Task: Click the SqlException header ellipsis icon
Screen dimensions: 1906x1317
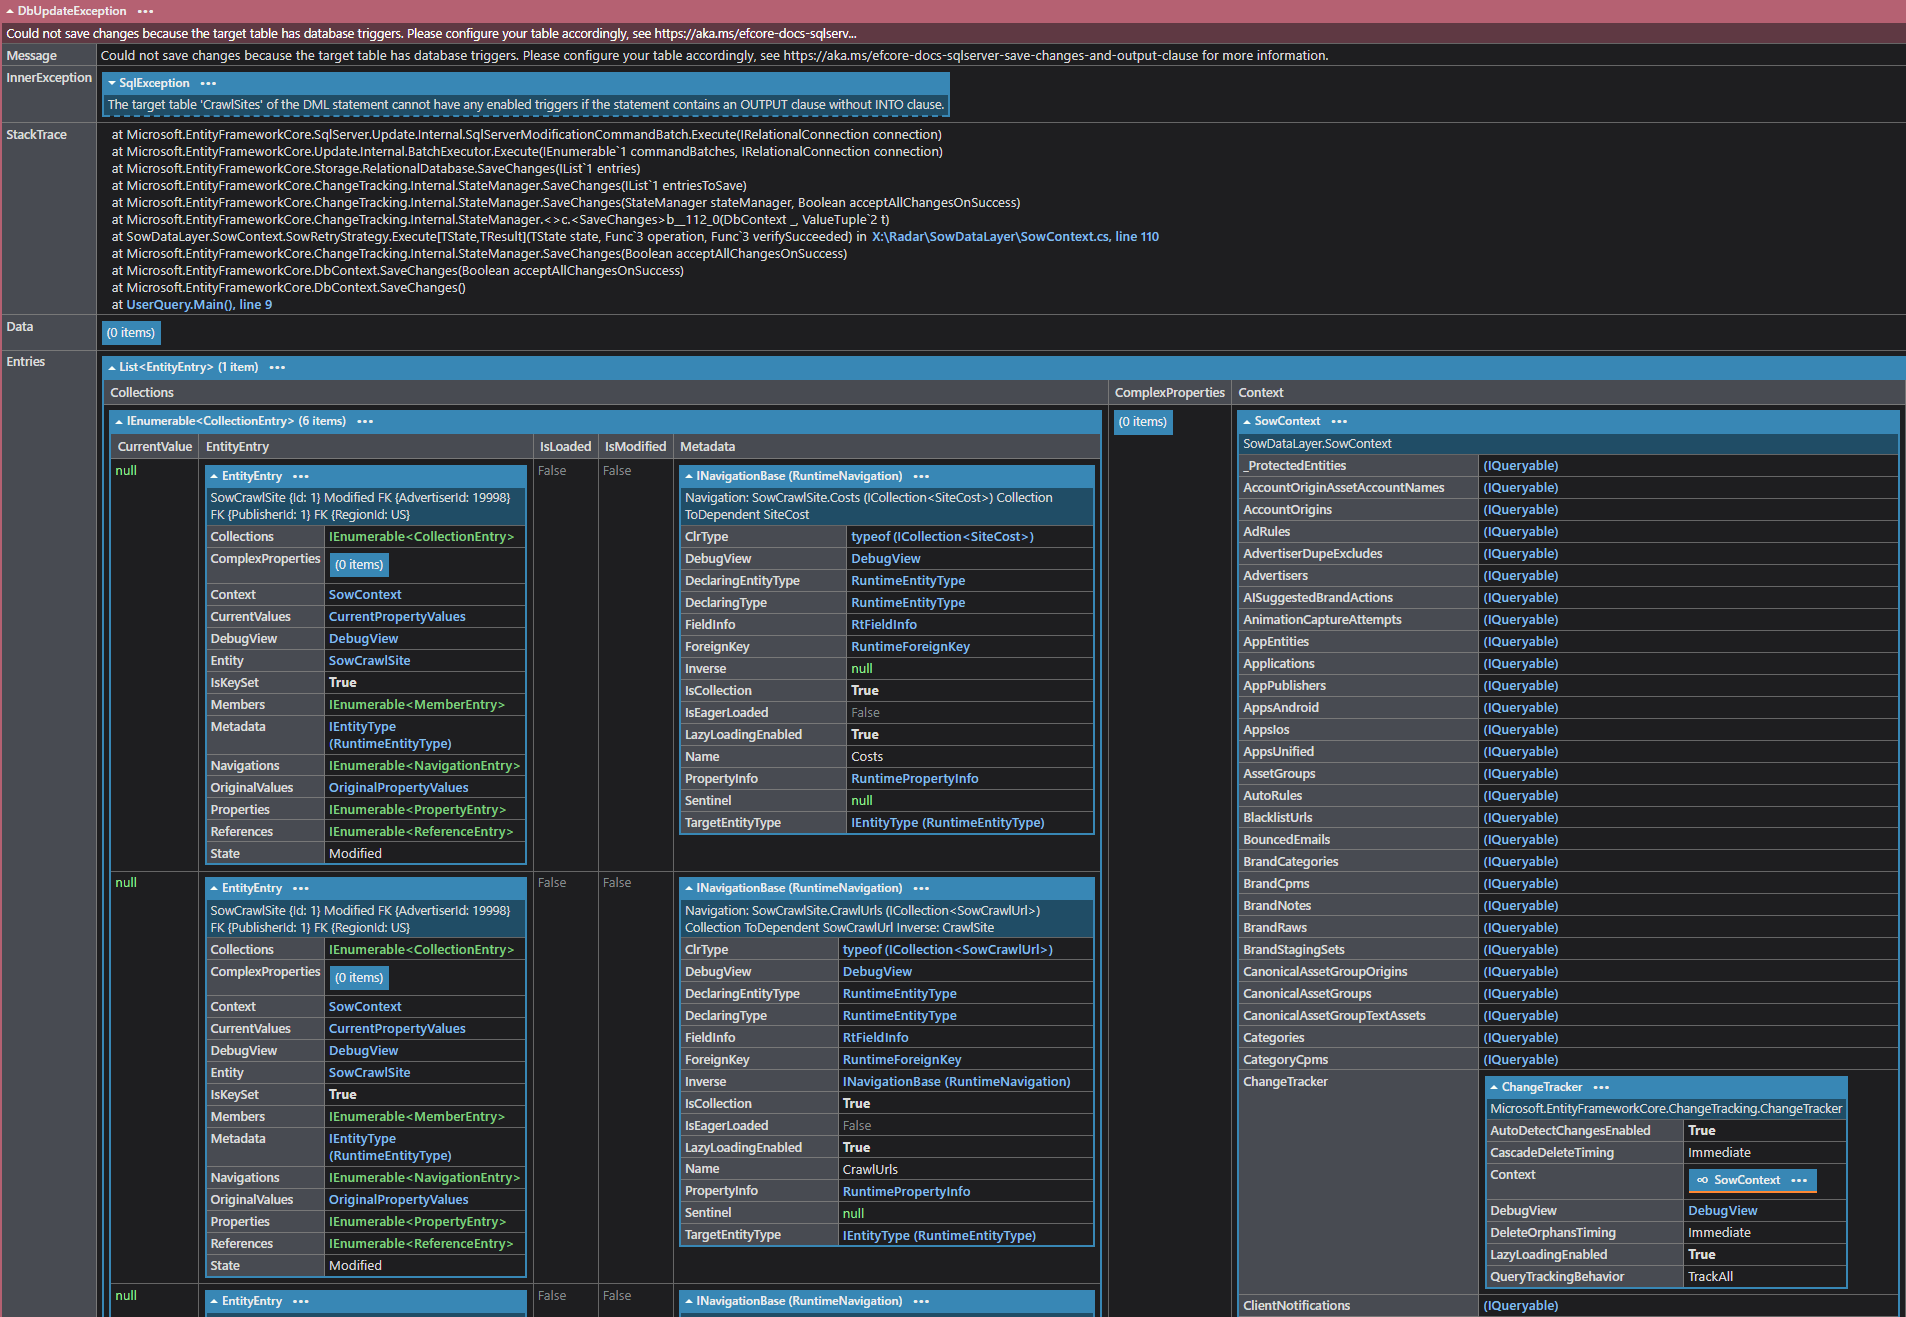Action: [208, 83]
